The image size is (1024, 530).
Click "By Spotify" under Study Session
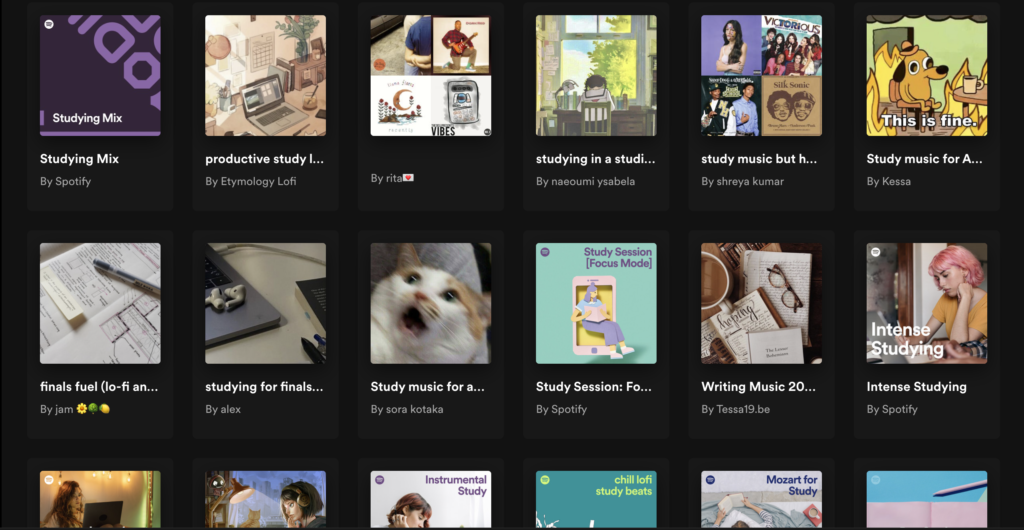click(x=562, y=409)
